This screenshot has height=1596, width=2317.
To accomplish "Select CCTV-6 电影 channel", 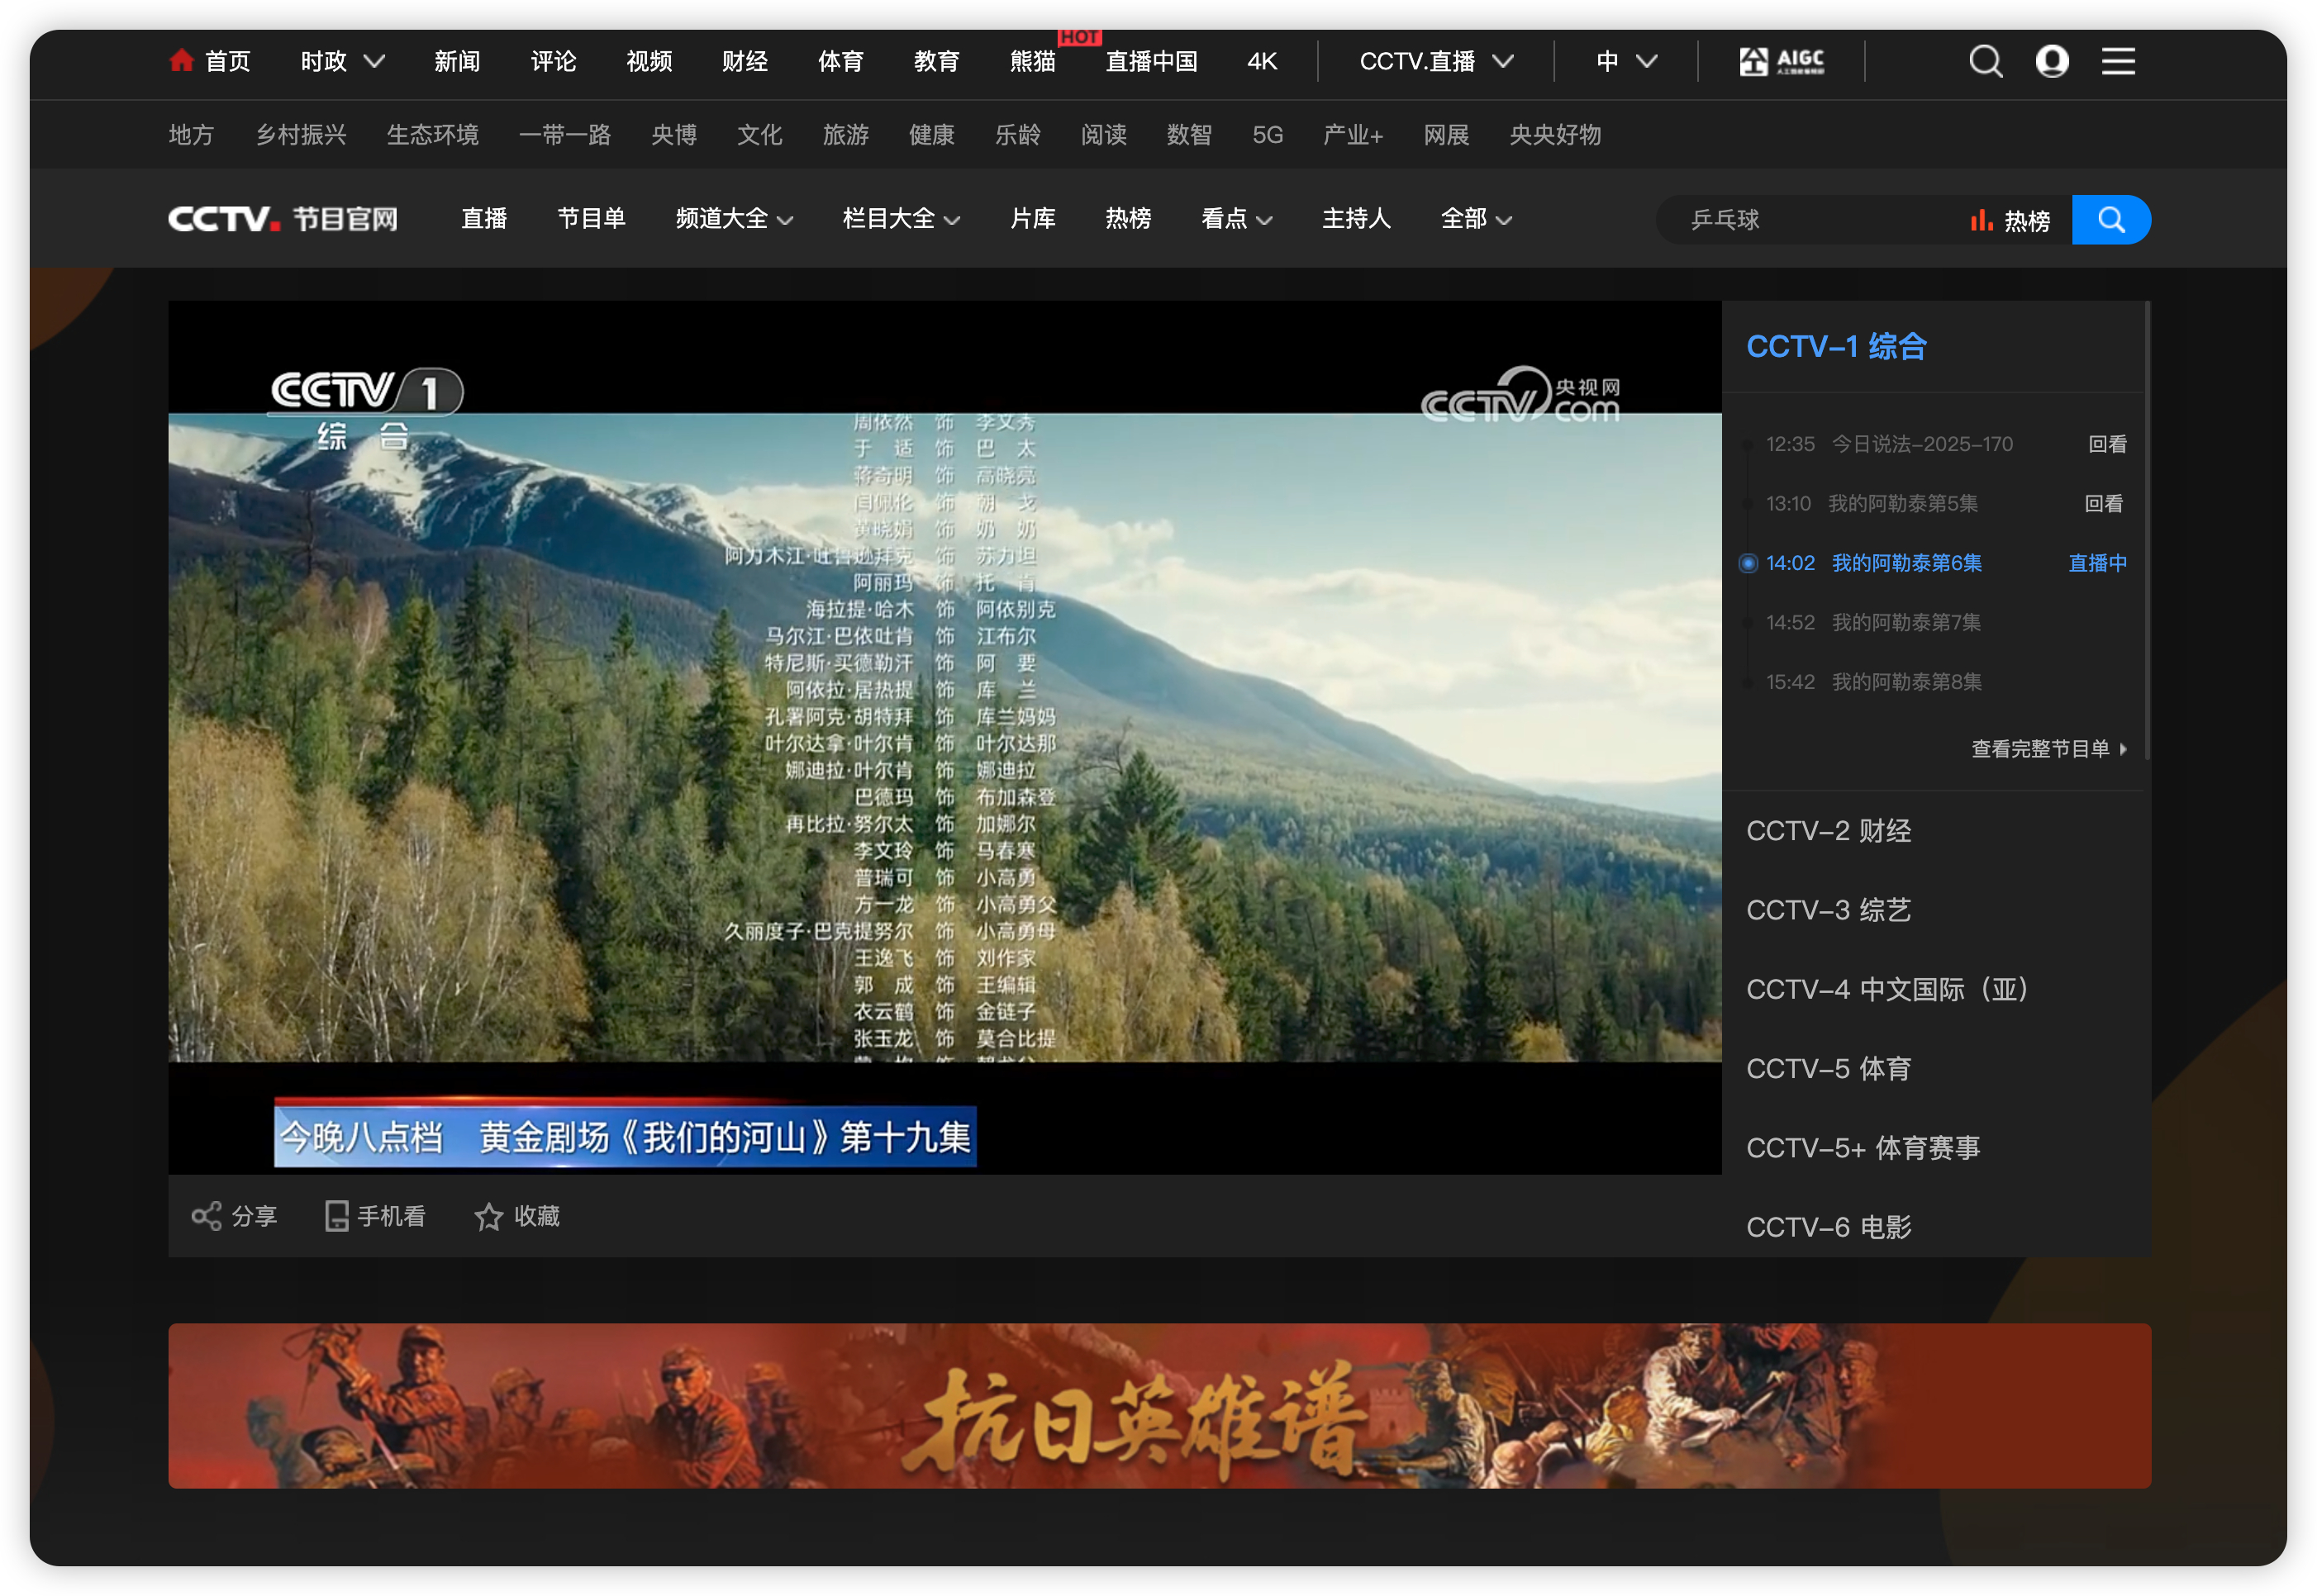I will pos(1828,1227).
